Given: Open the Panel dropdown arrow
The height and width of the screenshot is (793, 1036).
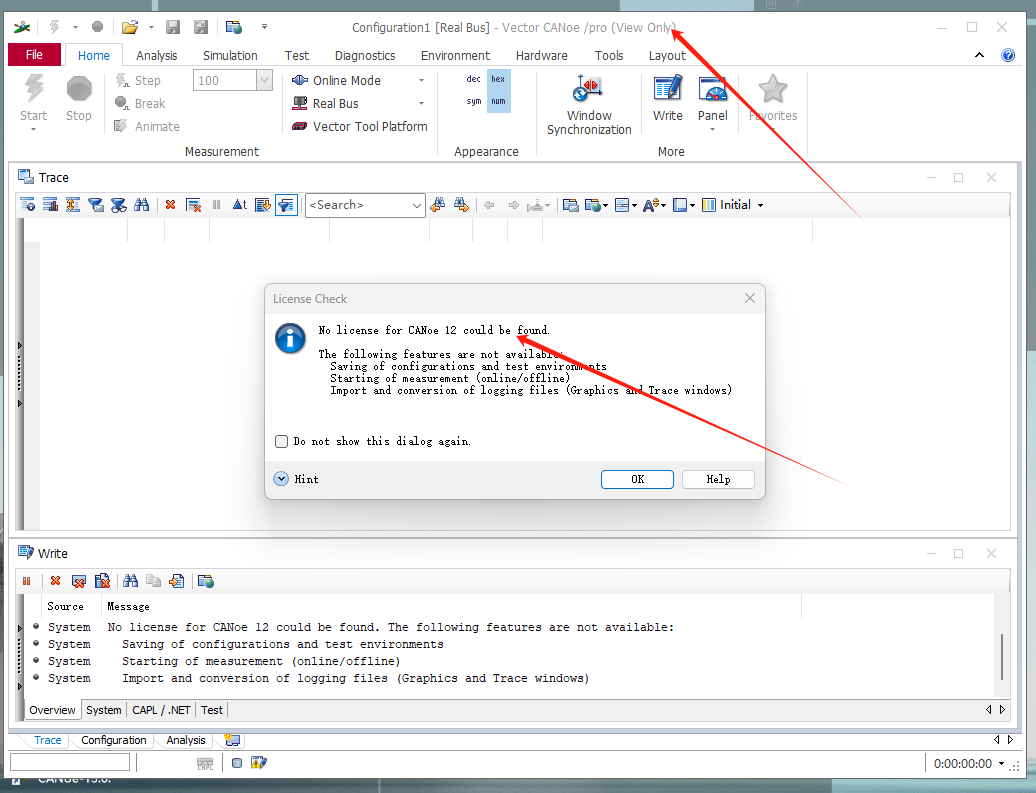Looking at the screenshot, I should 712,130.
